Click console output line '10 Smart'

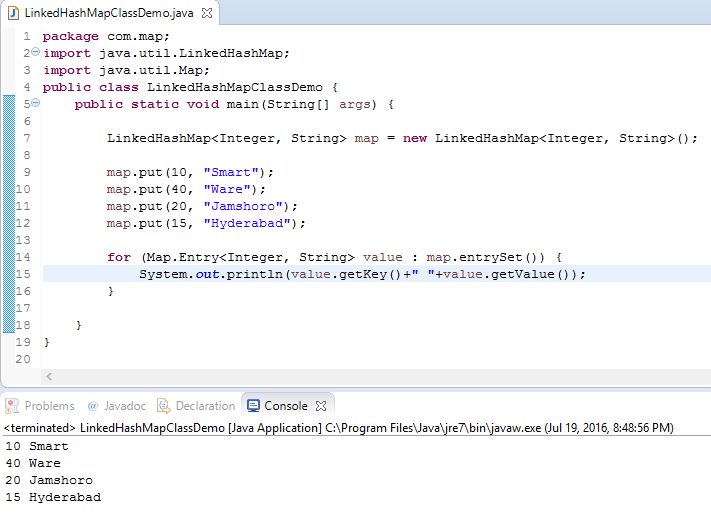coord(37,446)
